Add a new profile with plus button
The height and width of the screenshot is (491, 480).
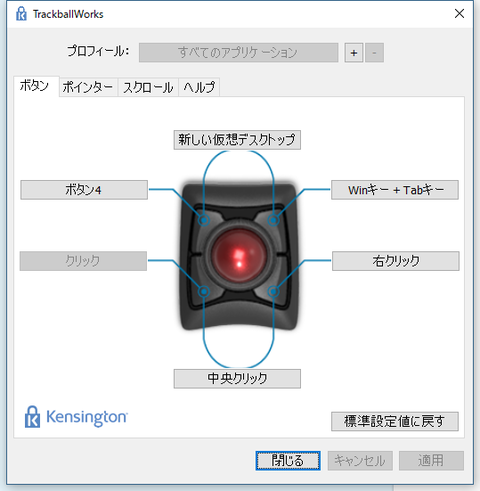tap(354, 53)
